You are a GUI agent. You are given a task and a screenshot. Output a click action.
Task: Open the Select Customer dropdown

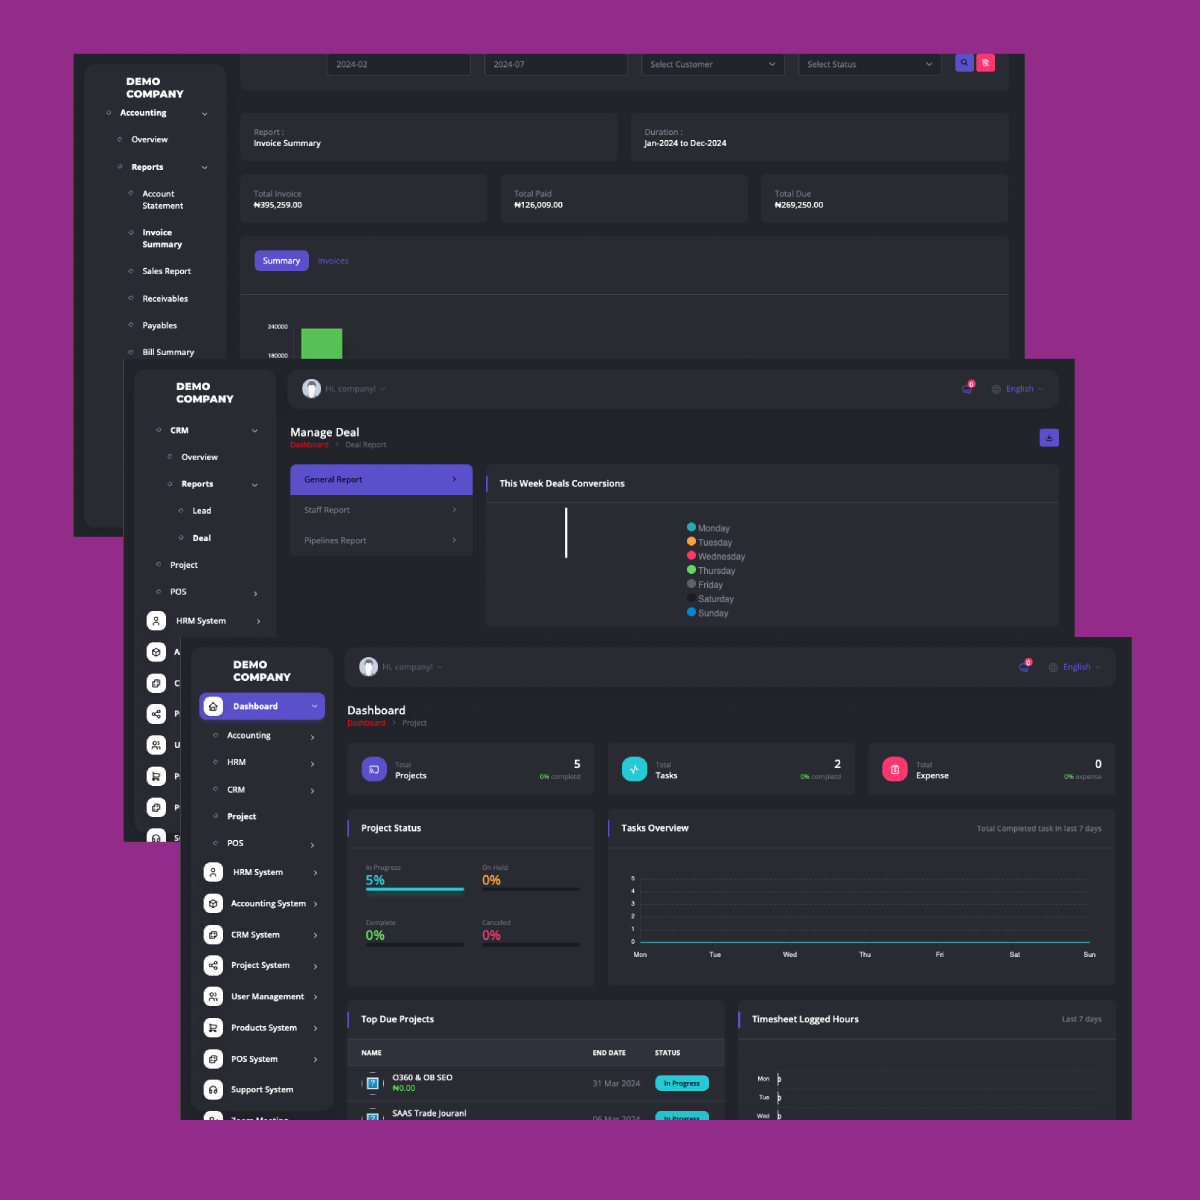pos(712,64)
